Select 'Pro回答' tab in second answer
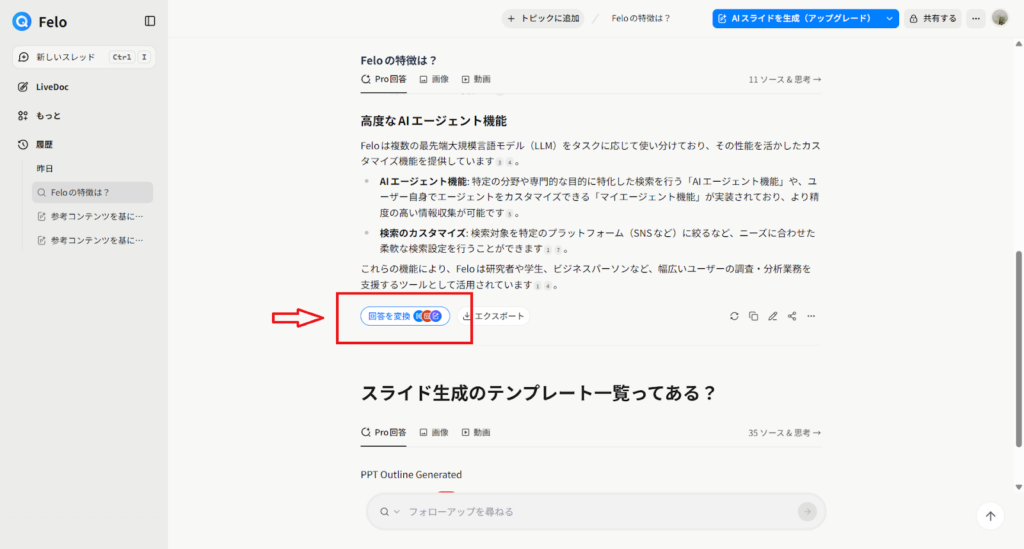Image resolution: width=1024 pixels, height=549 pixels. [x=383, y=432]
